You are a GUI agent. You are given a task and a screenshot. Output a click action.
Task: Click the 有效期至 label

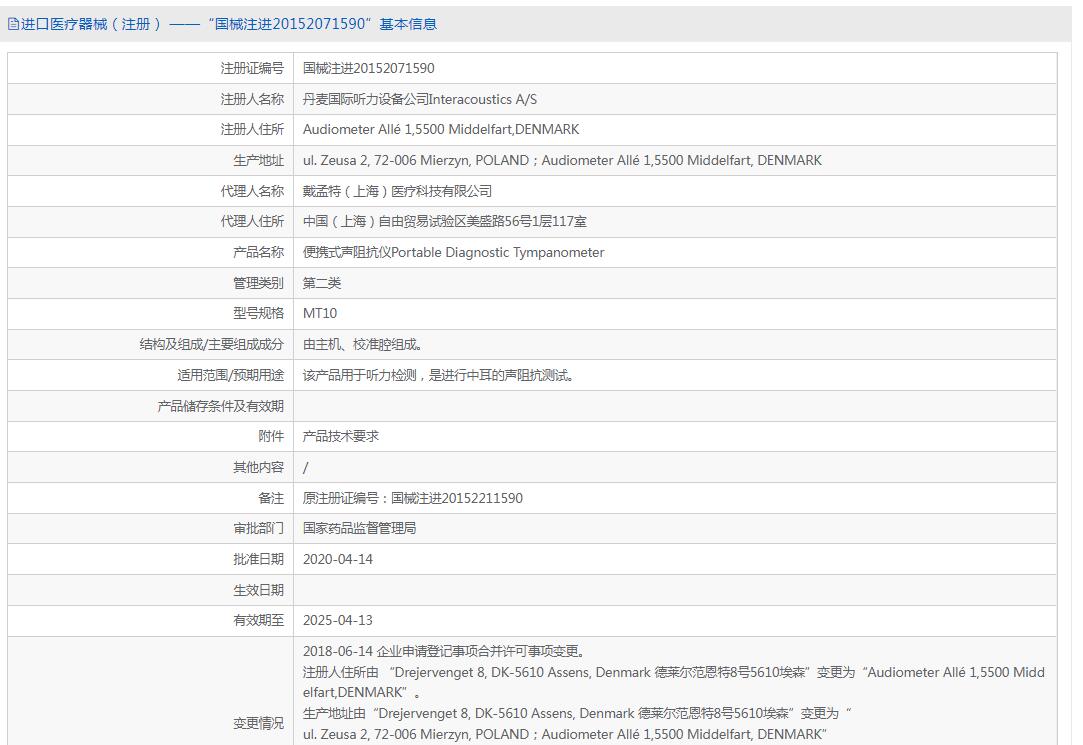[258, 621]
